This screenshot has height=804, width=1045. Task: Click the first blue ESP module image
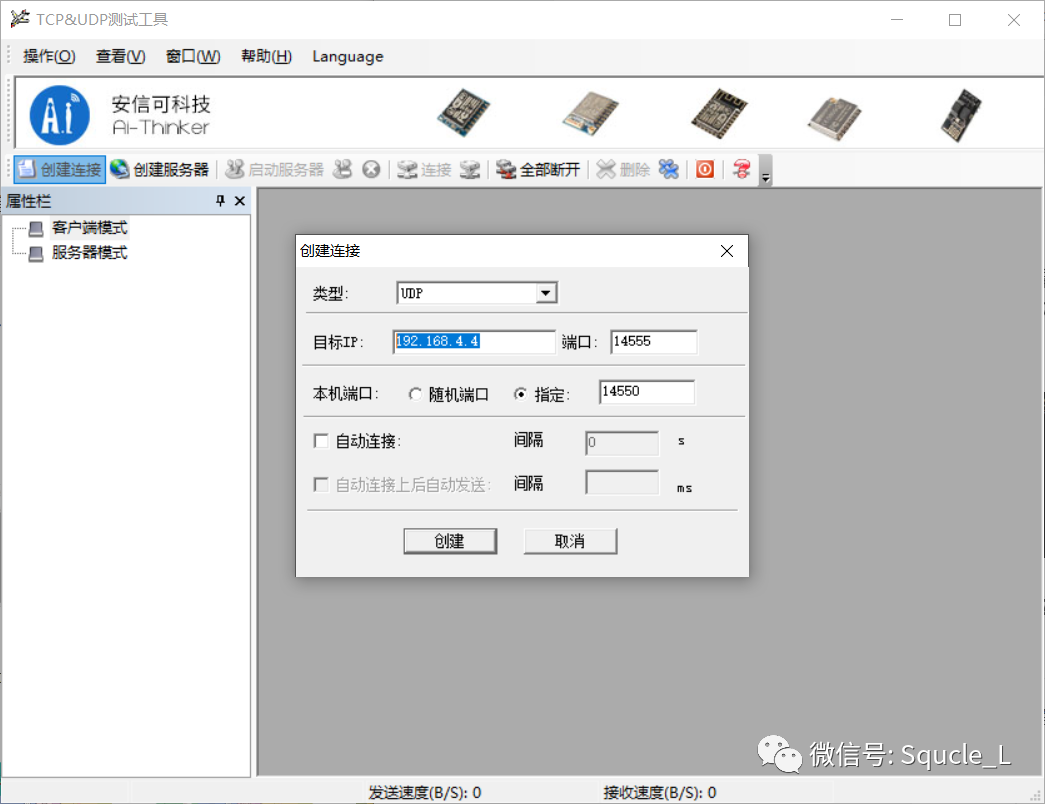pos(463,113)
